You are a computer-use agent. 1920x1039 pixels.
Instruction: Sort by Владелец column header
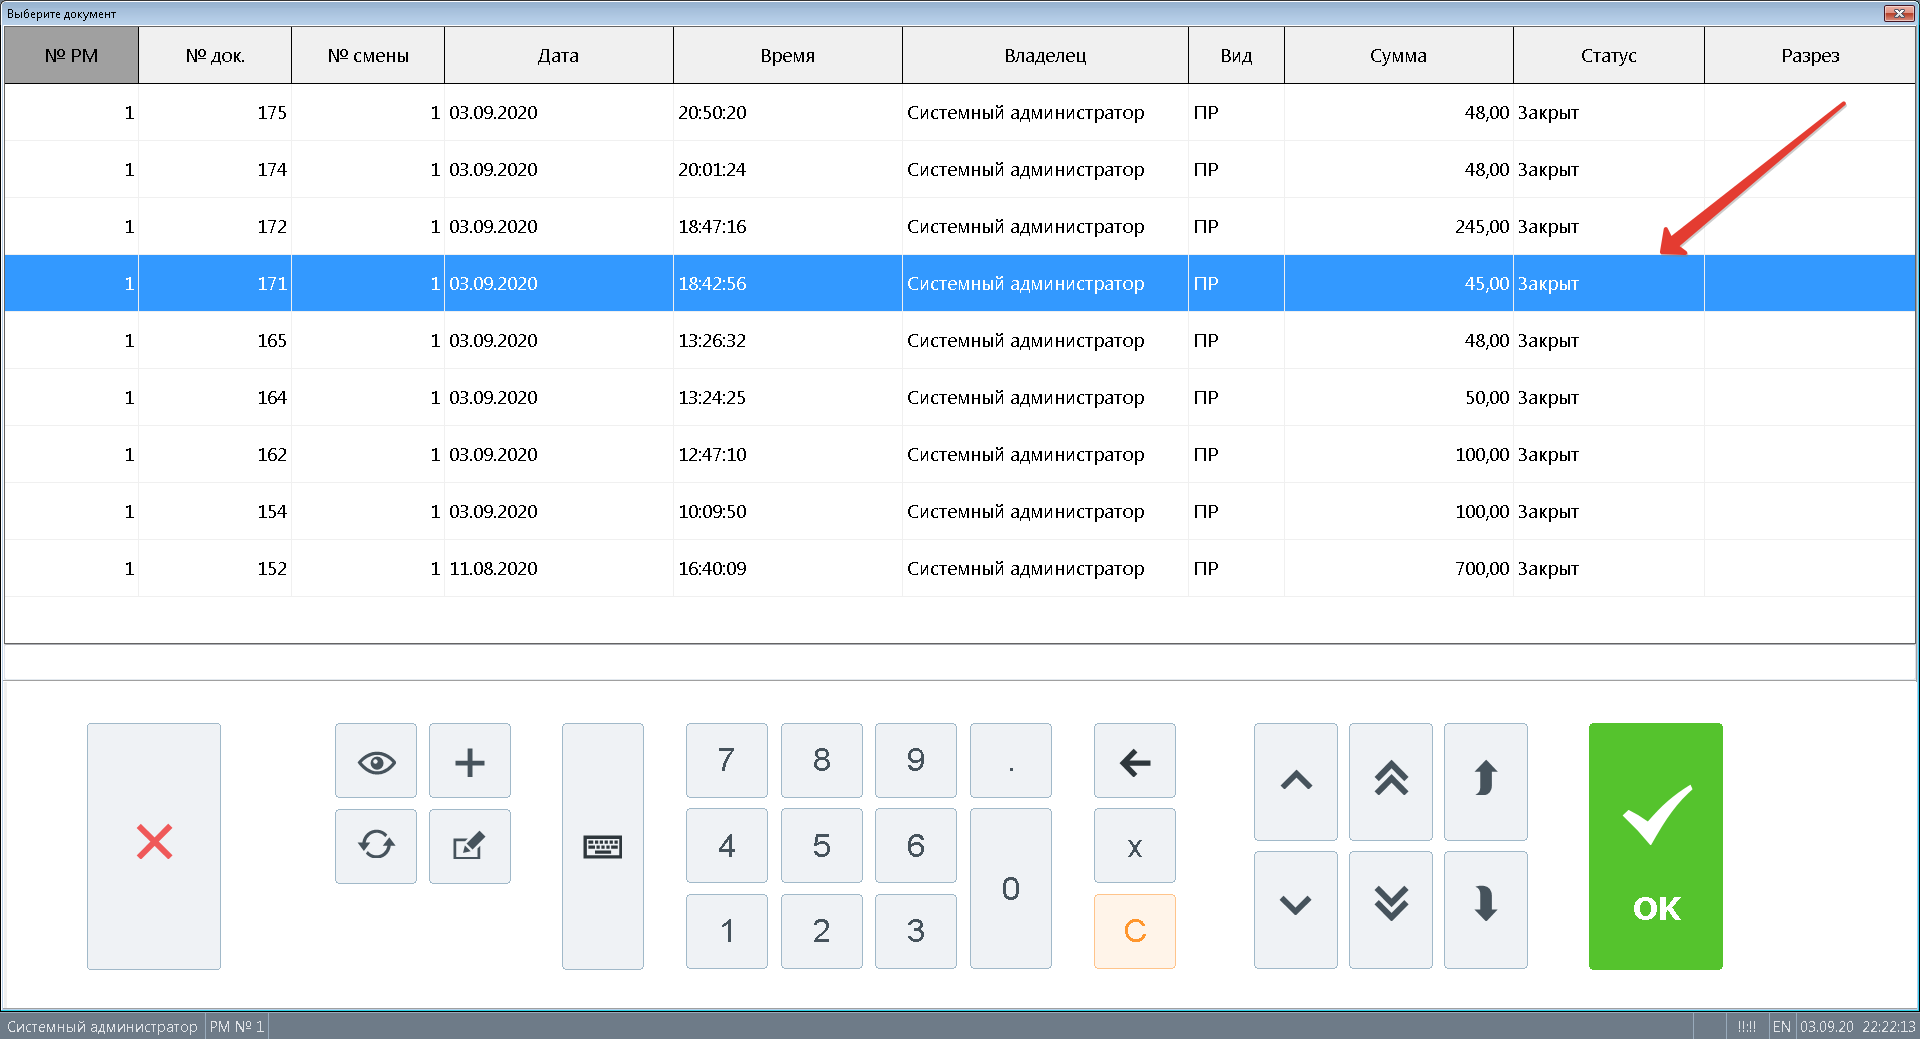[x=1045, y=55]
